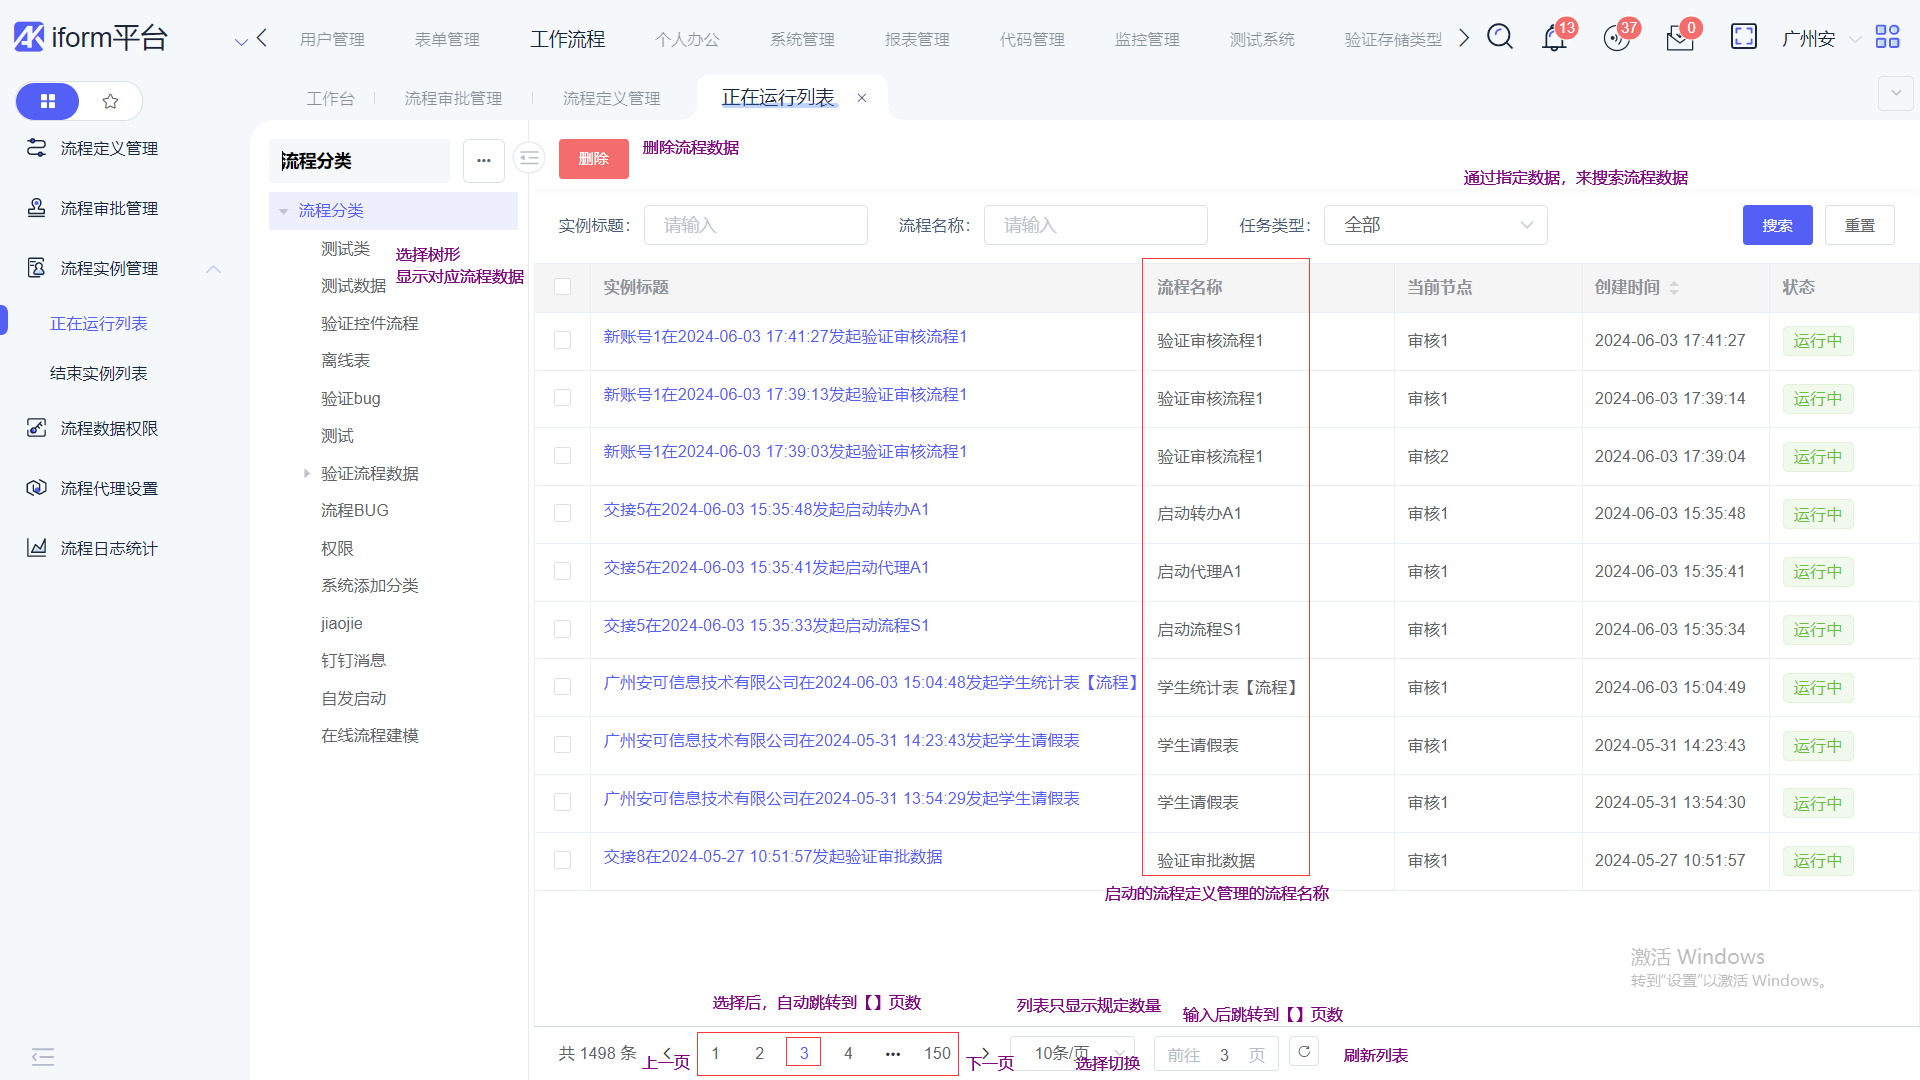Viewport: 1920px width, 1080px height.
Task: Click the blue 搜索 button
Action: [x=1777, y=225]
